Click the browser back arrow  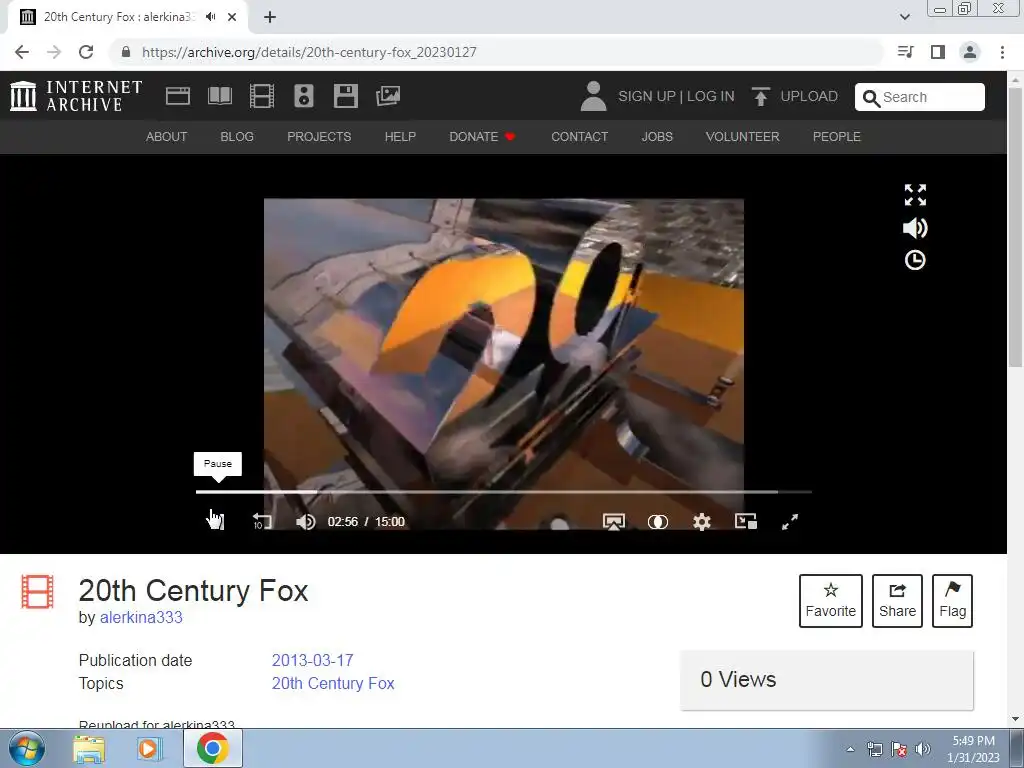pyautogui.click(x=22, y=52)
